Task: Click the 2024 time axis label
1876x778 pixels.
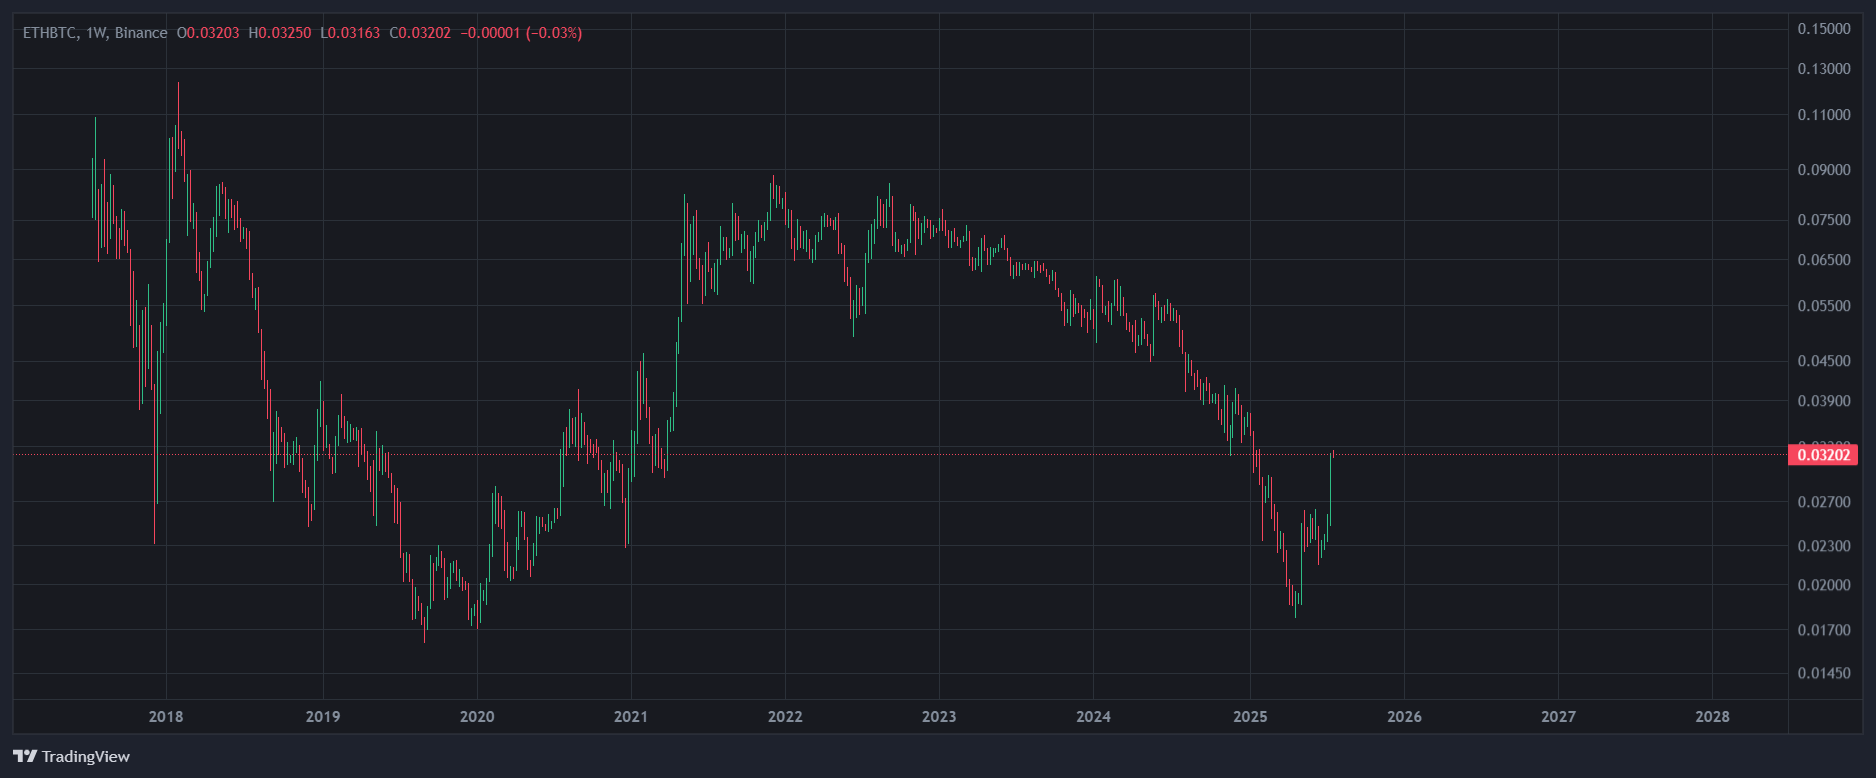Action: tap(1094, 716)
